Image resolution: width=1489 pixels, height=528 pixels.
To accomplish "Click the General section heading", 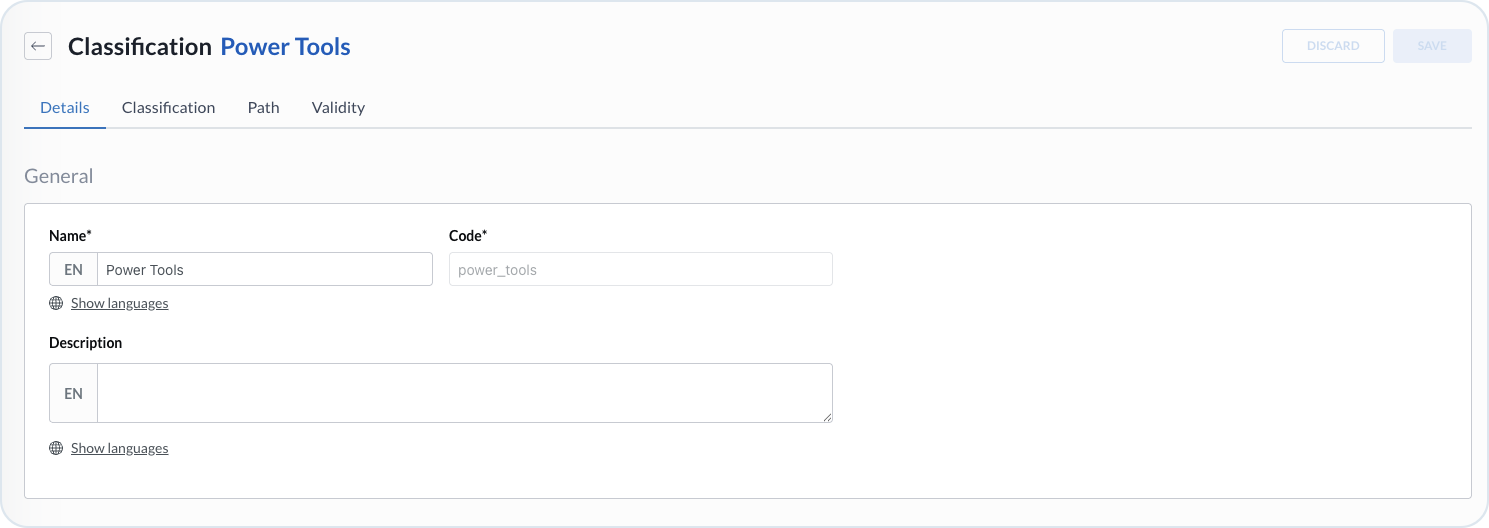I will tap(58, 176).
